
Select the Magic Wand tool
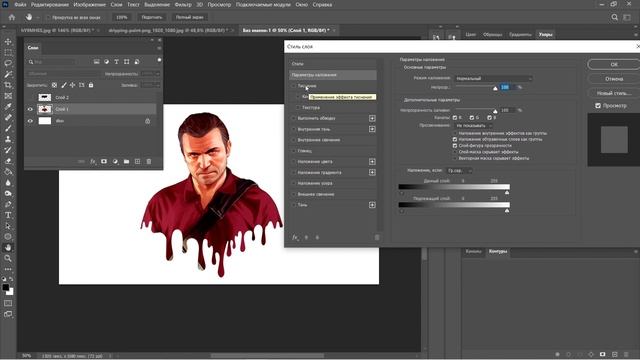[8, 74]
